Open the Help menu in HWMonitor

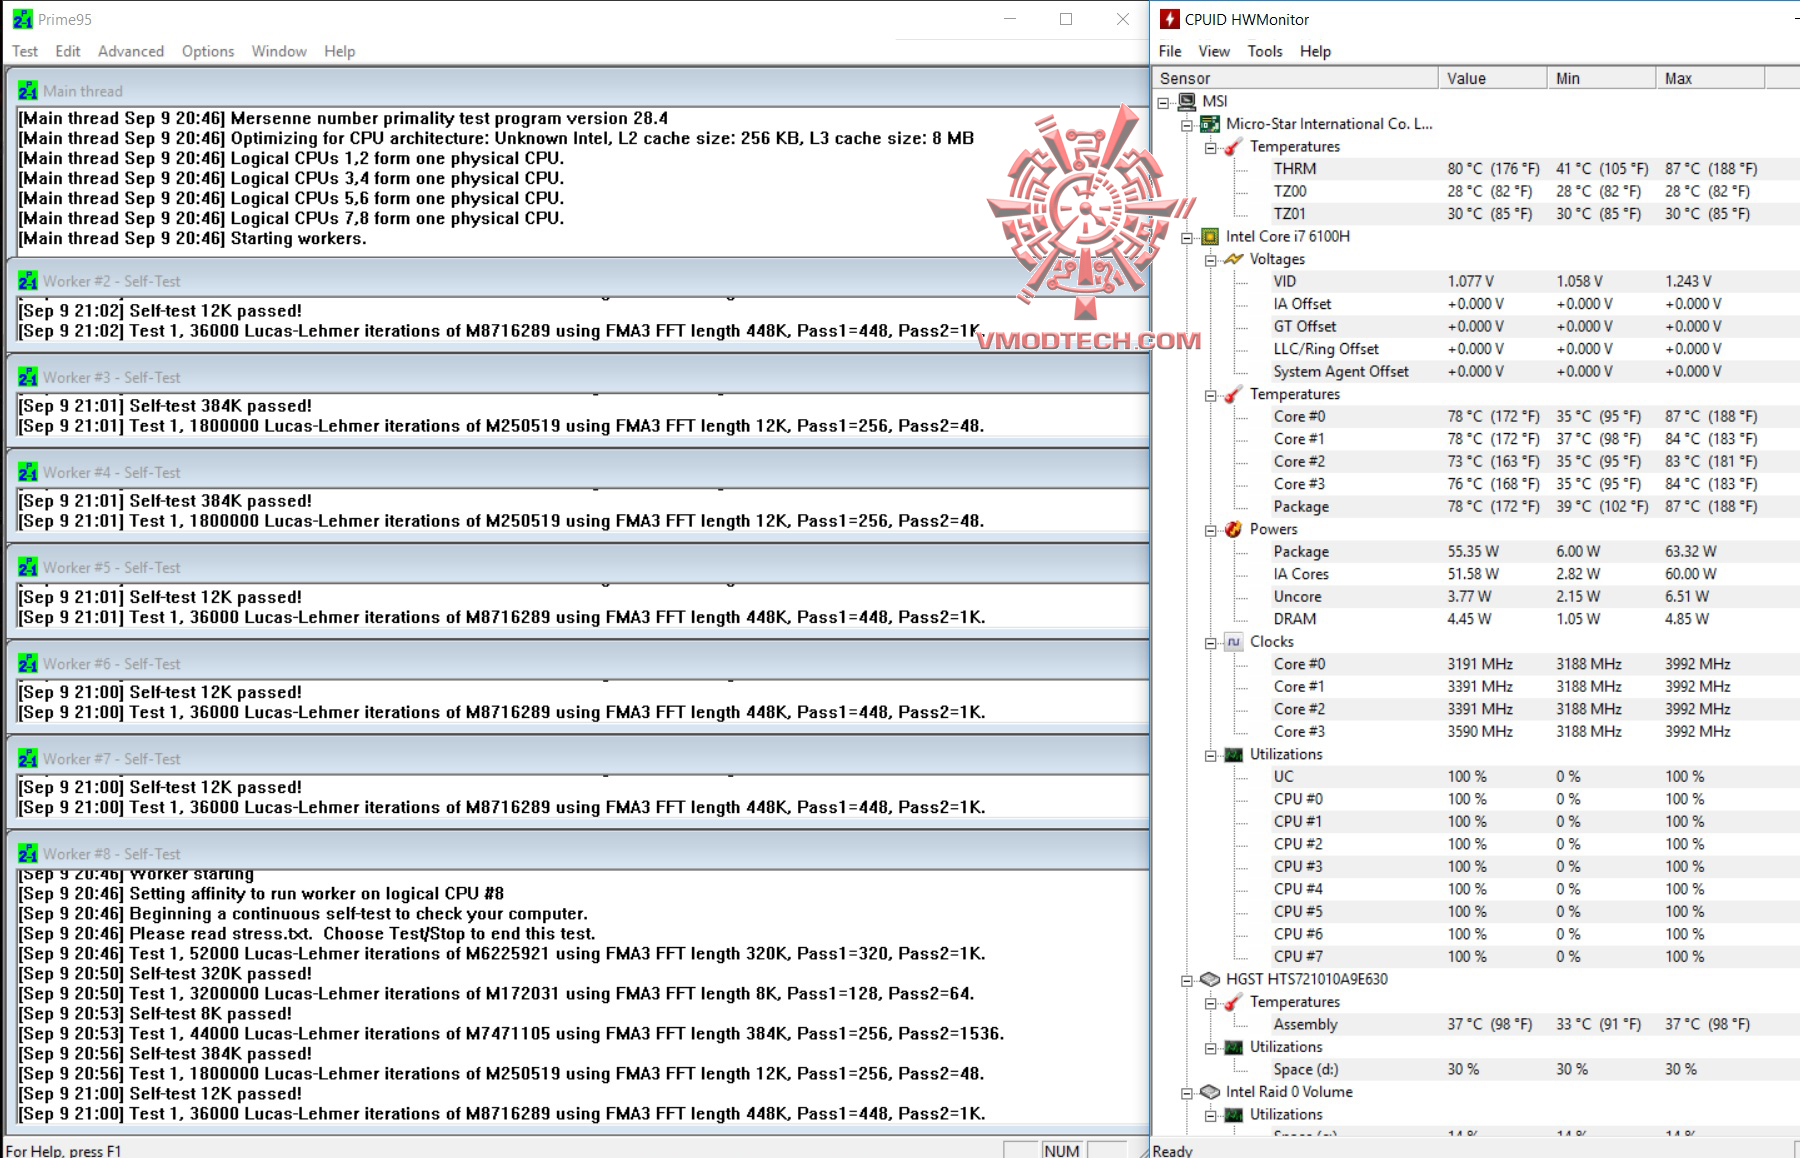1315,51
